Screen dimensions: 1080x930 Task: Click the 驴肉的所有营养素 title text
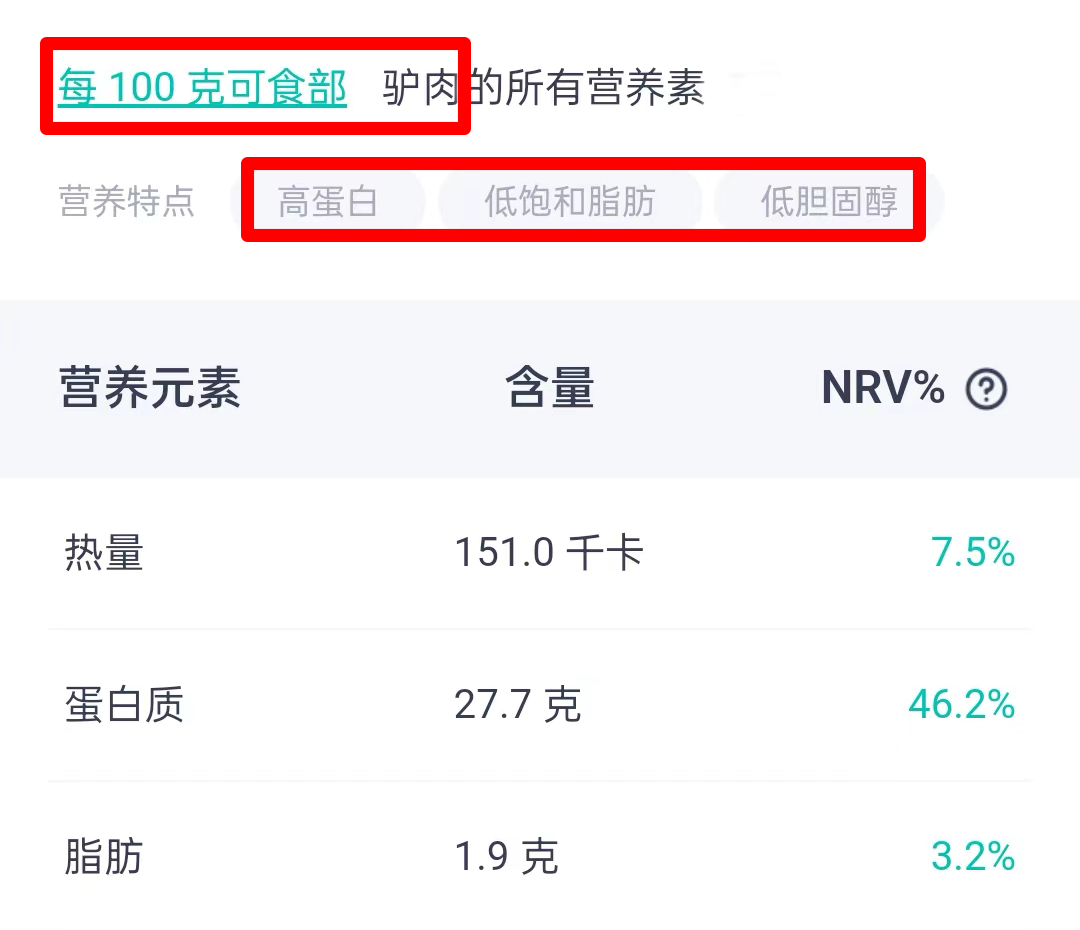point(544,88)
